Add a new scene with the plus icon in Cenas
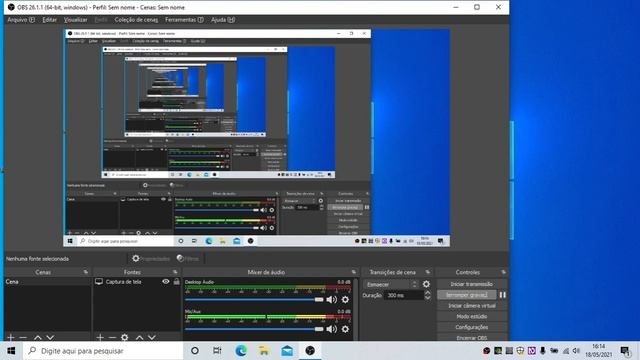The height and width of the screenshot is (360, 640). tap(11, 338)
